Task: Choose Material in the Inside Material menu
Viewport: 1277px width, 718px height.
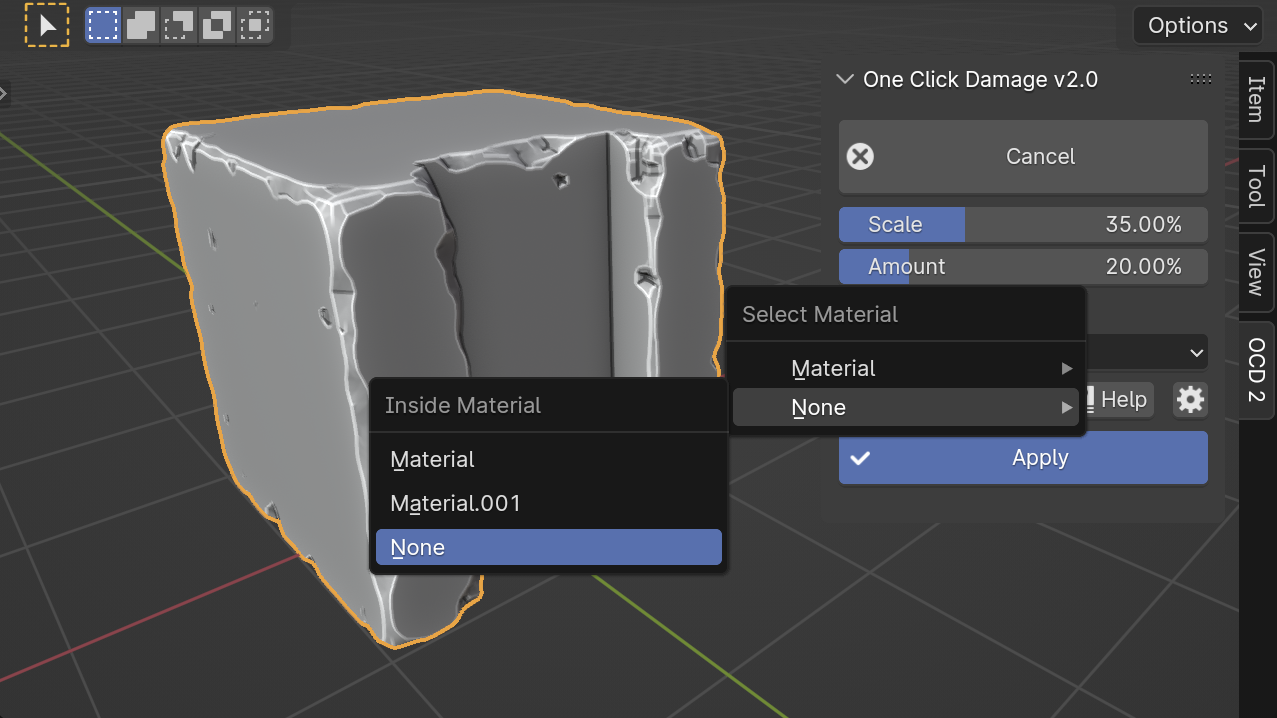Action: 548,460
